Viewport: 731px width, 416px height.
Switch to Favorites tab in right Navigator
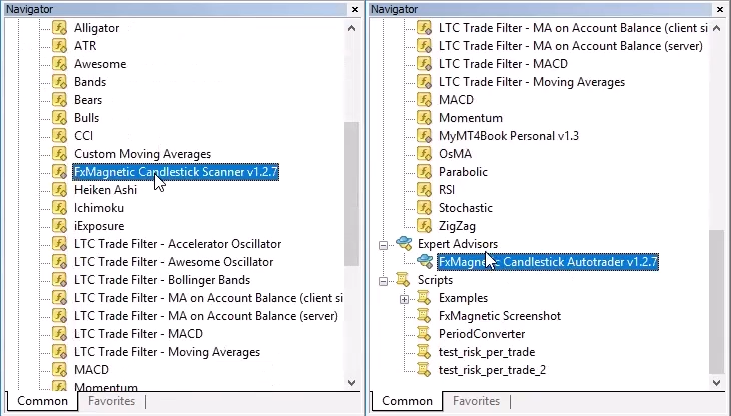(476, 401)
